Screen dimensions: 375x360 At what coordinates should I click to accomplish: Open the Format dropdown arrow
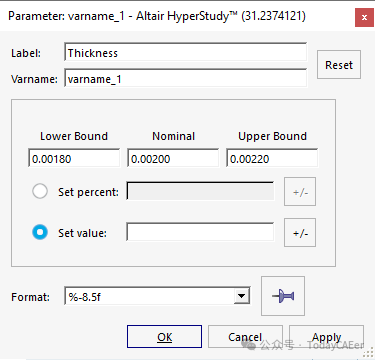coord(241,296)
